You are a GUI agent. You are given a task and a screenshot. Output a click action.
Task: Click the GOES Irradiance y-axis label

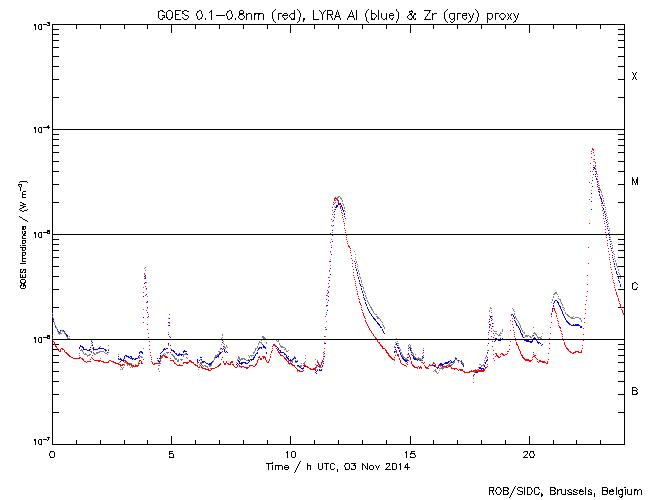[22, 235]
